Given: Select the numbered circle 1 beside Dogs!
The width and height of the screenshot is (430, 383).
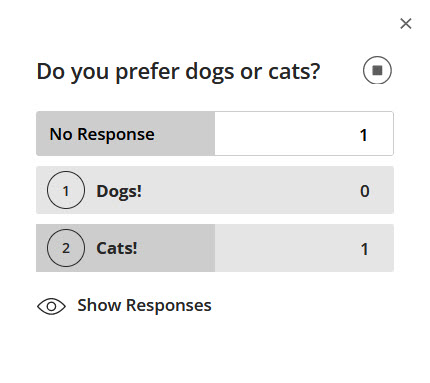Looking at the screenshot, I should pyautogui.click(x=66, y=190).
